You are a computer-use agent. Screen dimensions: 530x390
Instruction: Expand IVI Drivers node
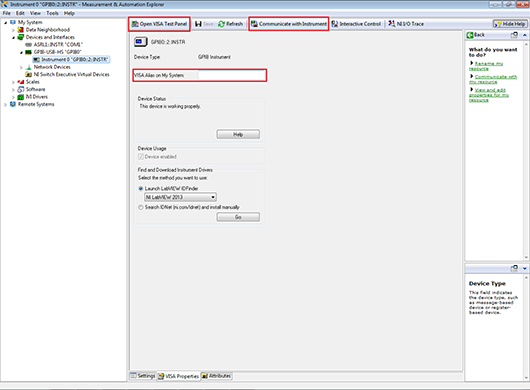click(13, 97)
